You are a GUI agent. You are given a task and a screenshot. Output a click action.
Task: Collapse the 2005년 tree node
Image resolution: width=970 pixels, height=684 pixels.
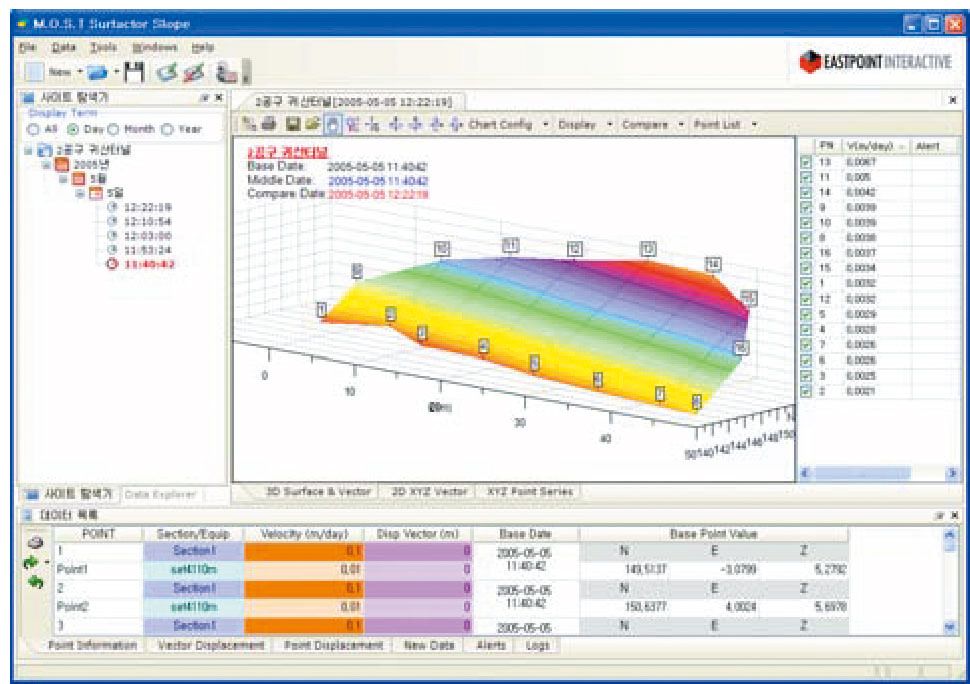click(x=46, y=165)
